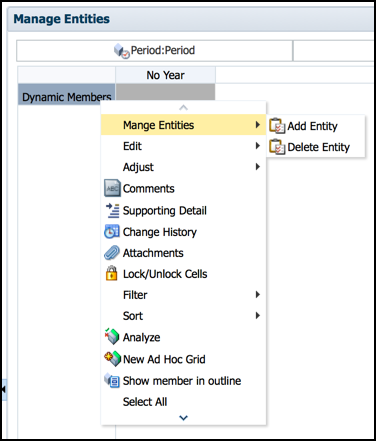This screenshot has height=441, width=376.
Task: Open the Filter menu item
Action: (x=183, y=295)
